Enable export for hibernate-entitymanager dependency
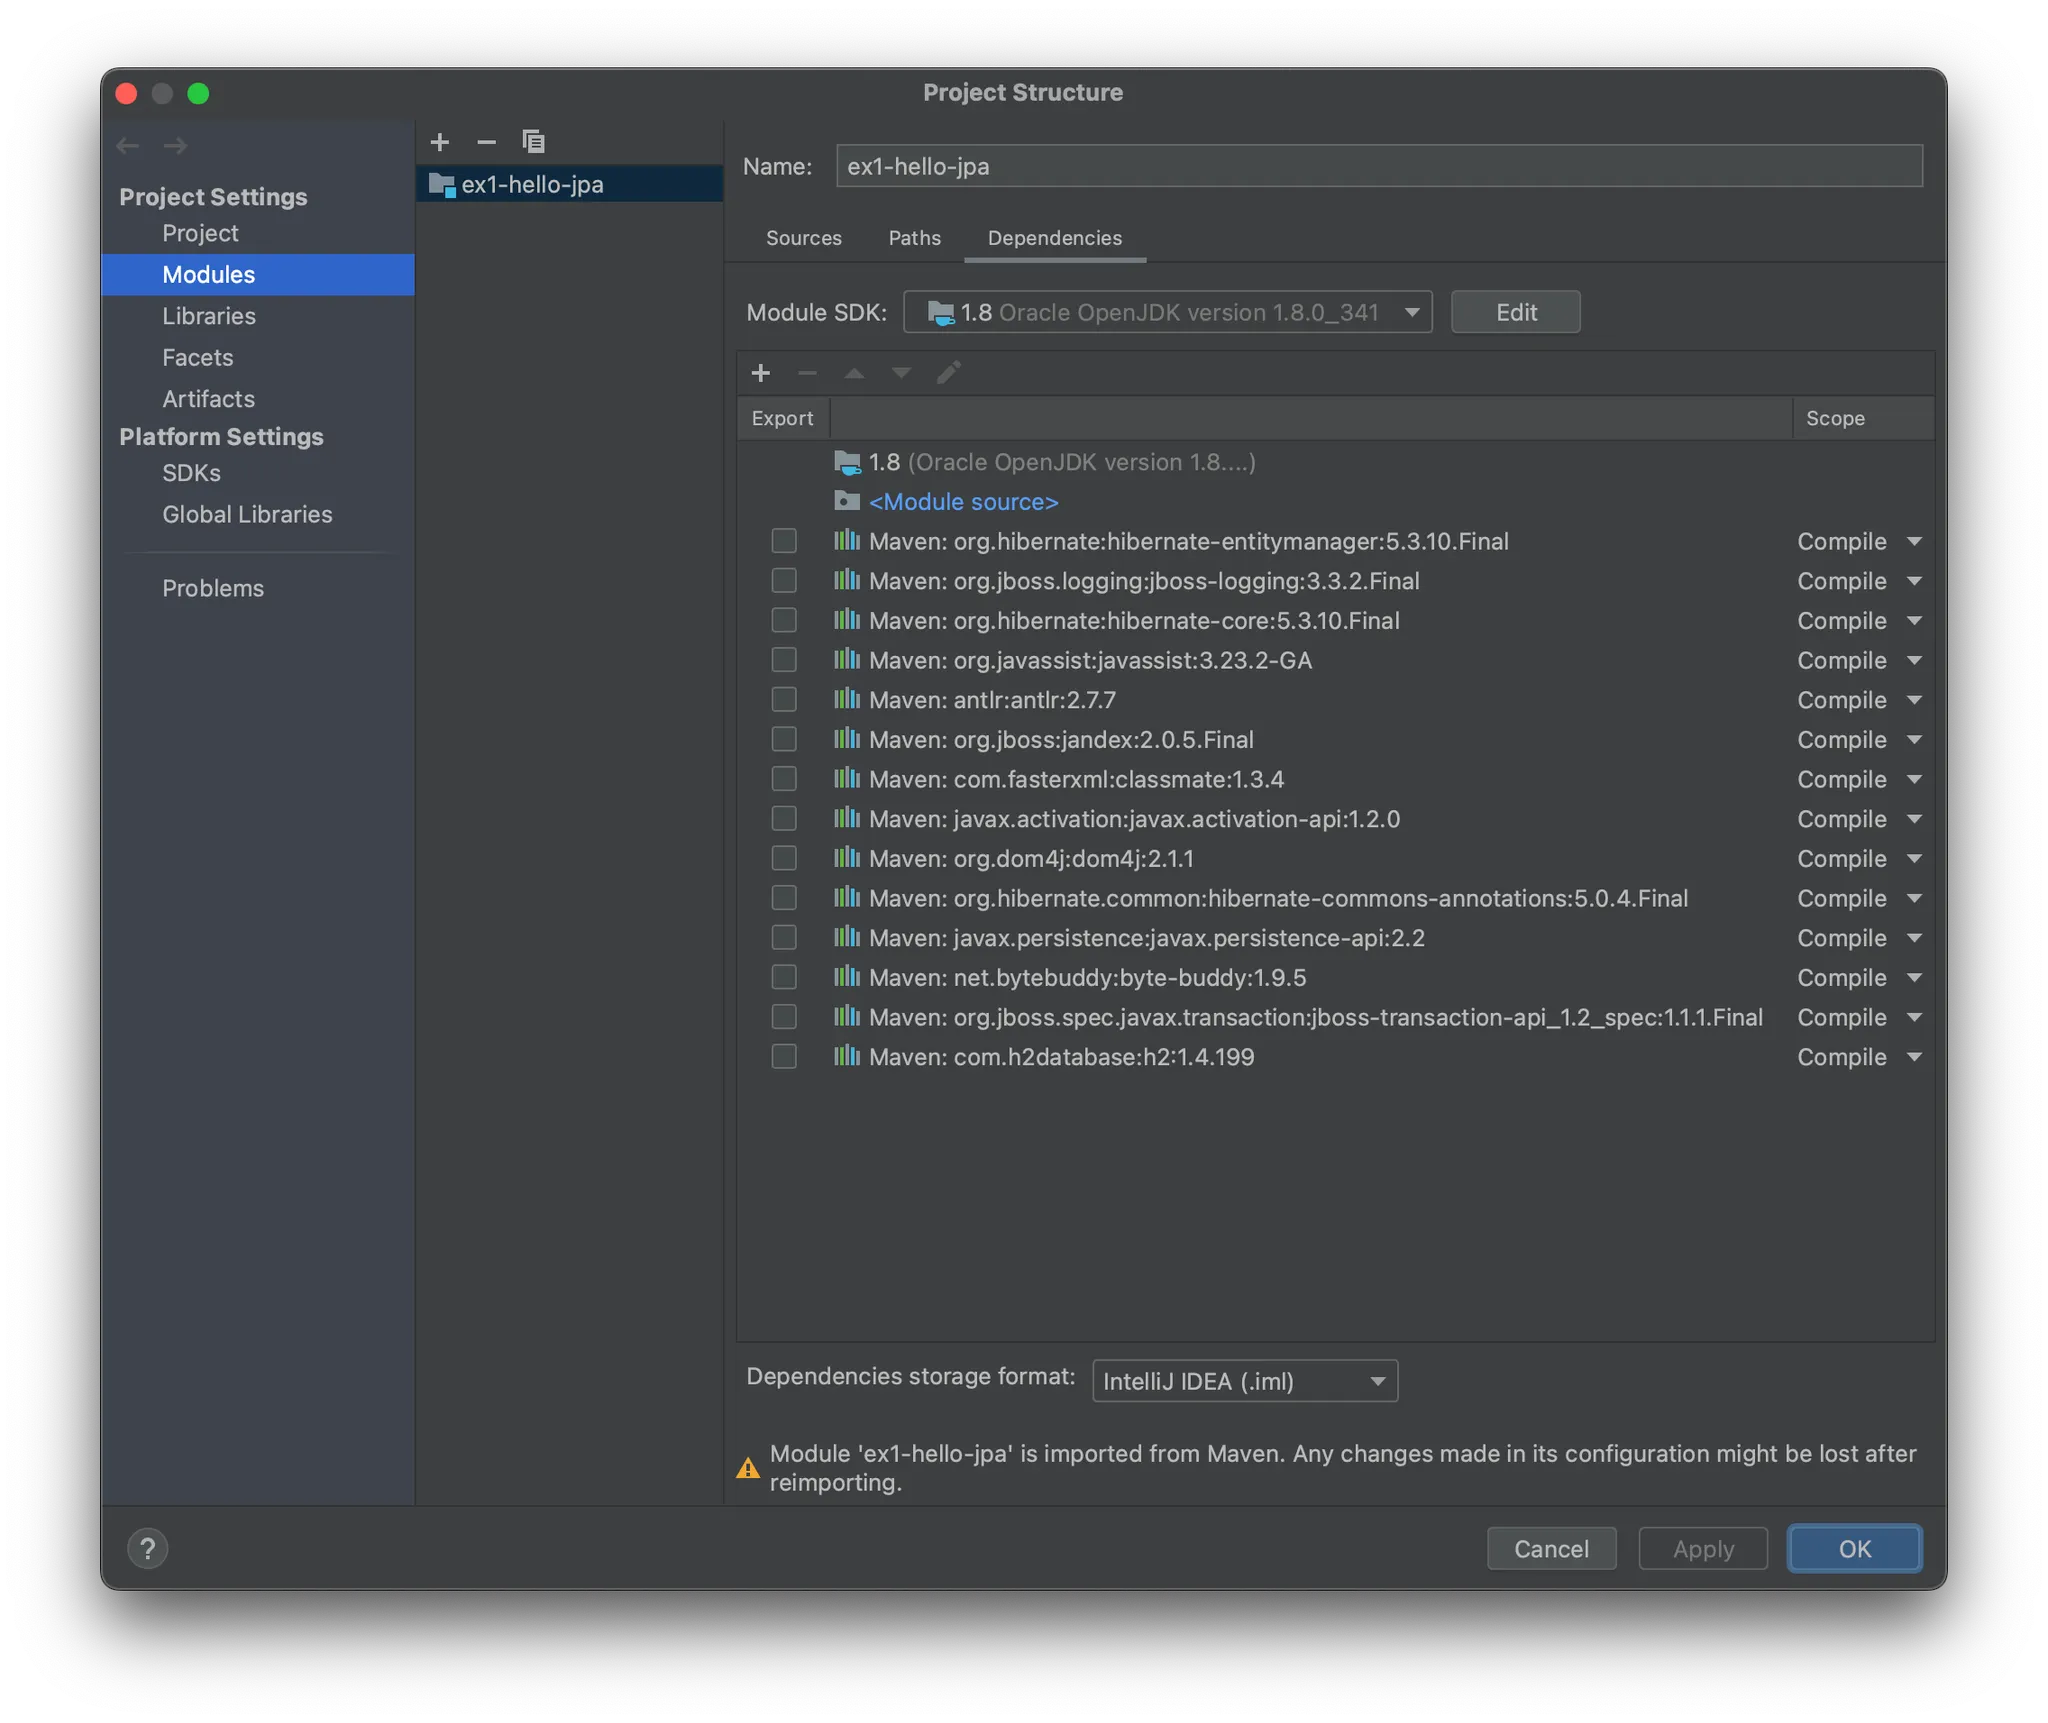The image size is (2048, 1723). 784,541
